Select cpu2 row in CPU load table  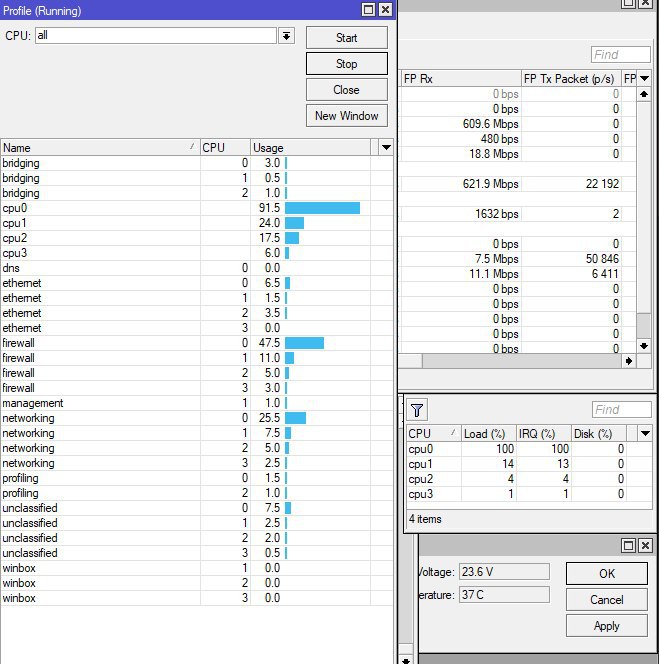[x=529, y=479]
